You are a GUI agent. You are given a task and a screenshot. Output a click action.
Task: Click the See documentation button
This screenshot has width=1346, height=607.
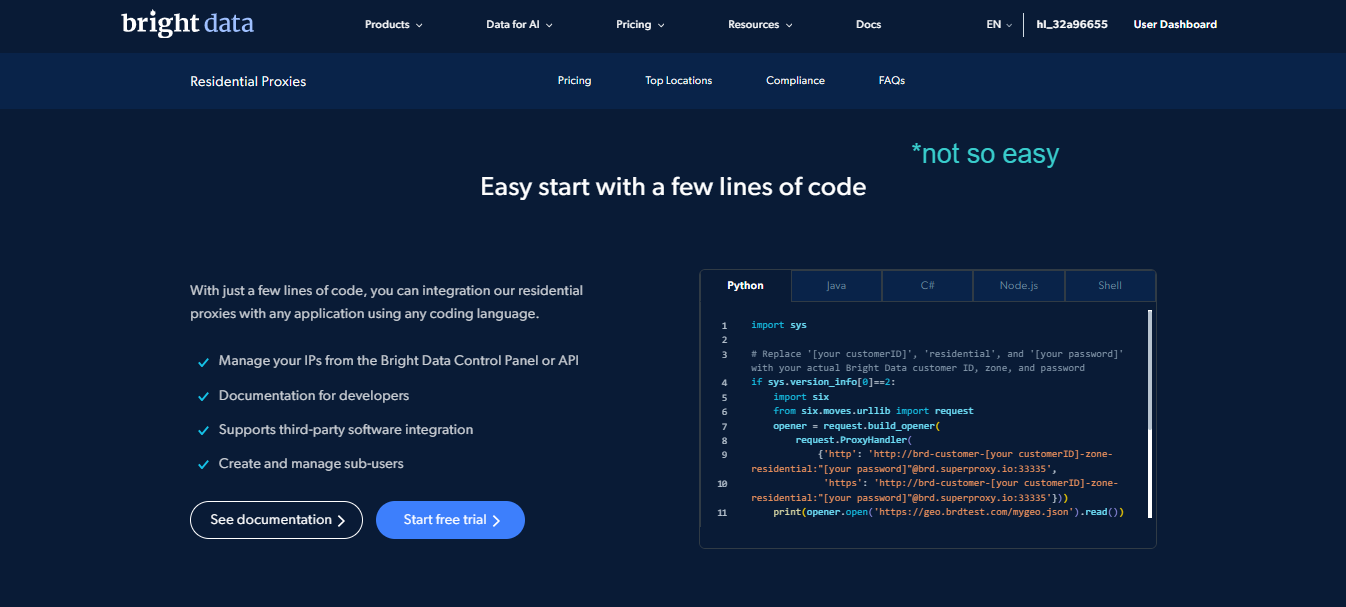tap(276, 520)
